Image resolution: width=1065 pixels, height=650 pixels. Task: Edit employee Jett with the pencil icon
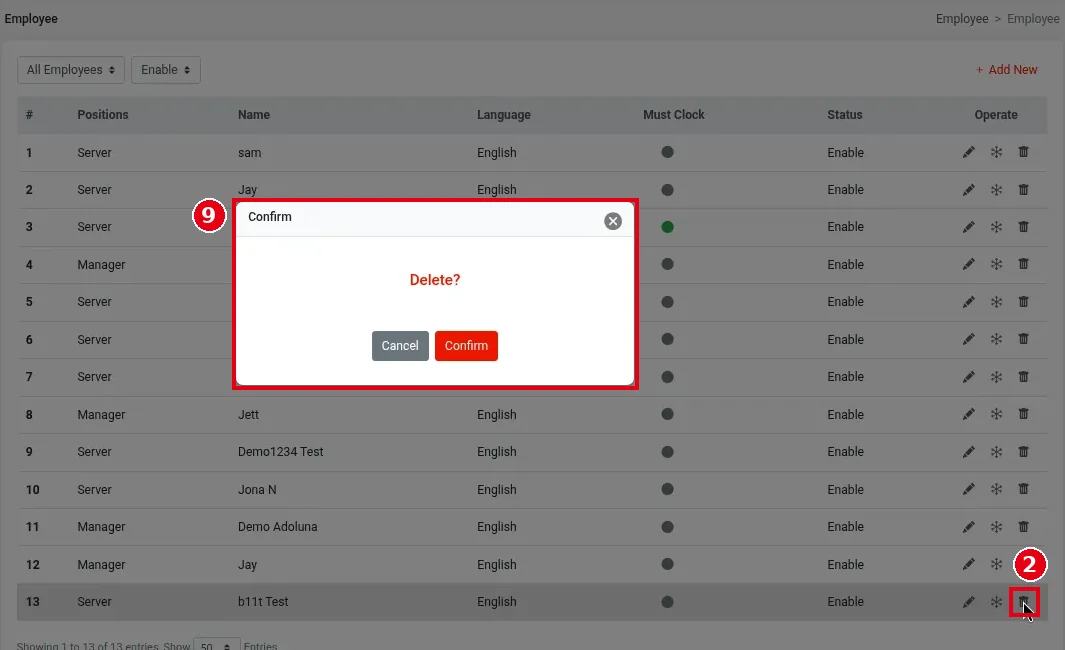point(969,414)
